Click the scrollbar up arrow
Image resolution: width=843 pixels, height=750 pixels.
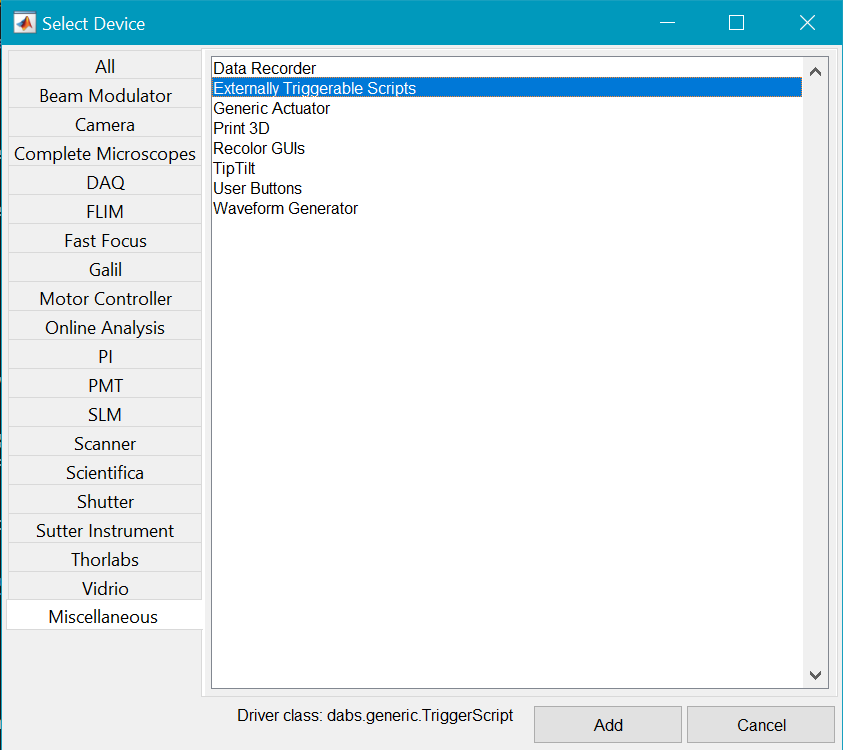pyautogui.click(x=814, y=72)
